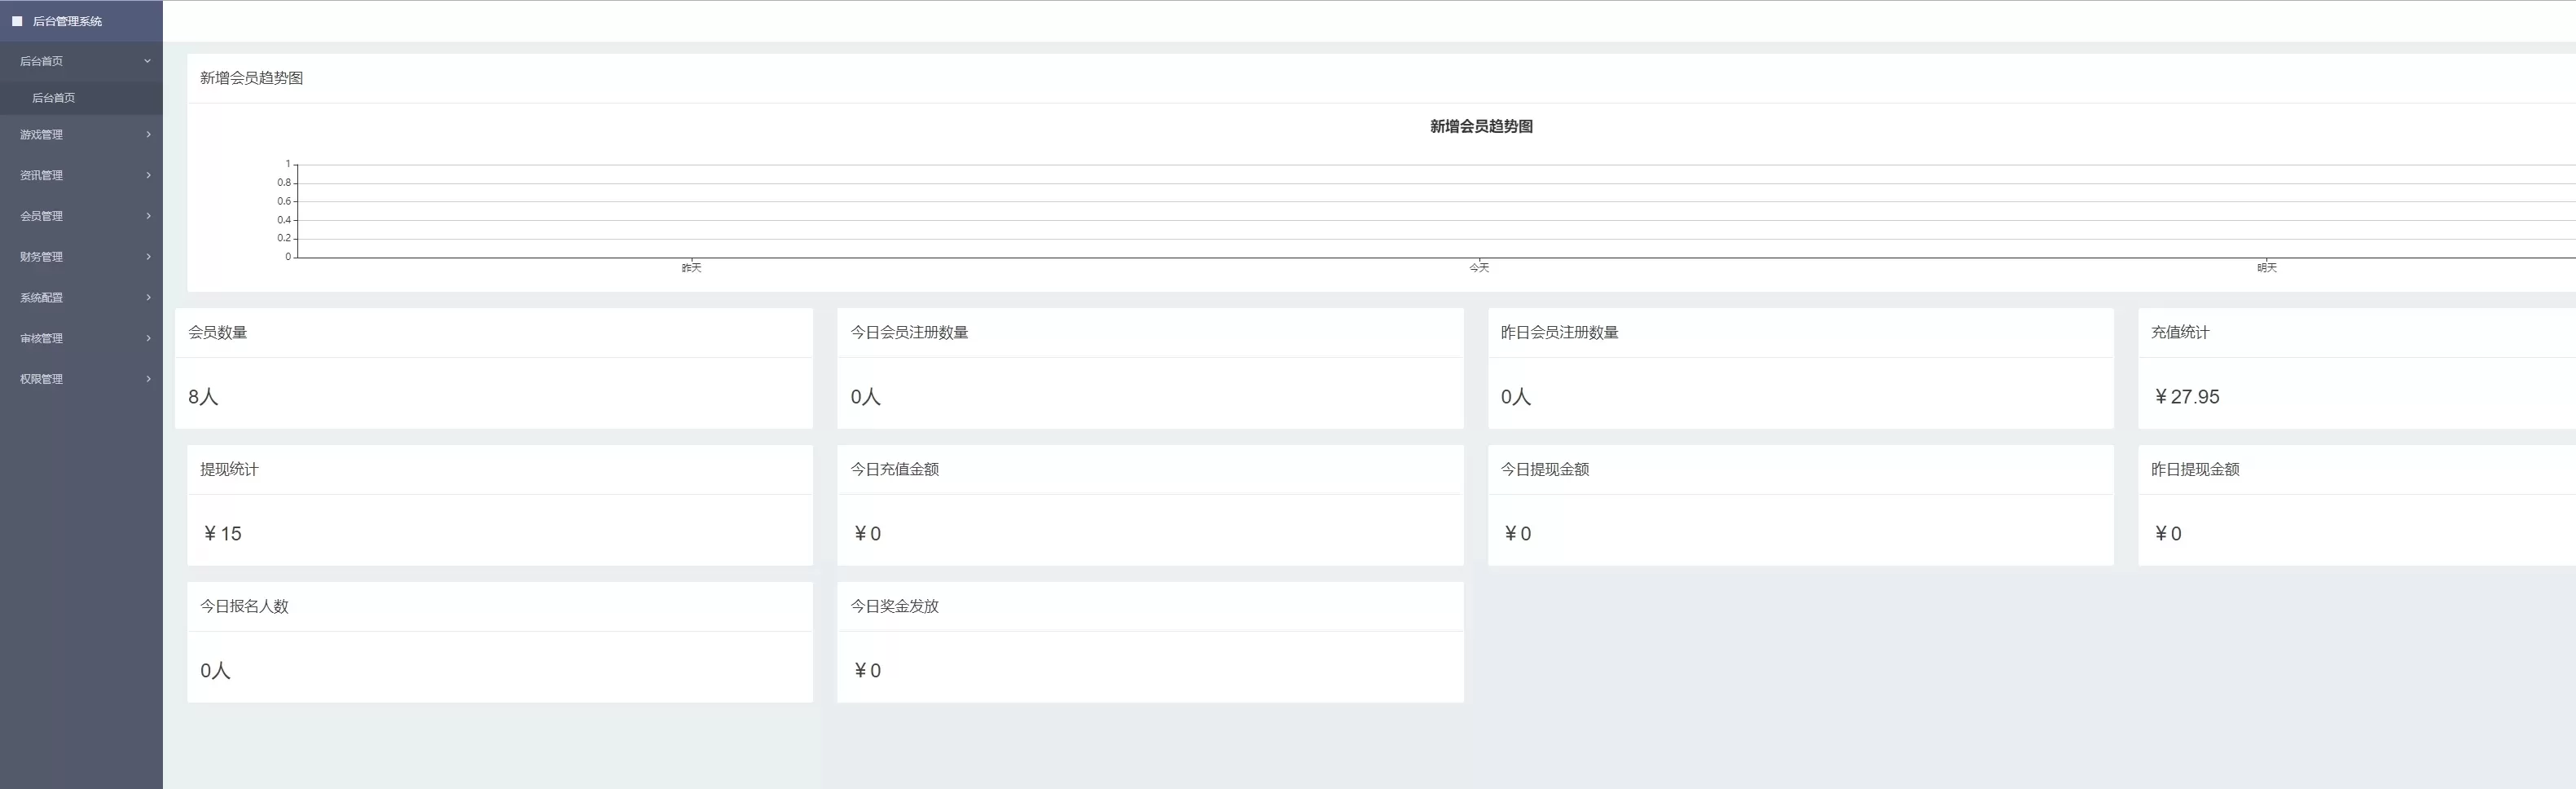Click the chevron icon beside 财务管理
The height and width of the screenshot is (789, 2576).
click(x=148, y=257)
